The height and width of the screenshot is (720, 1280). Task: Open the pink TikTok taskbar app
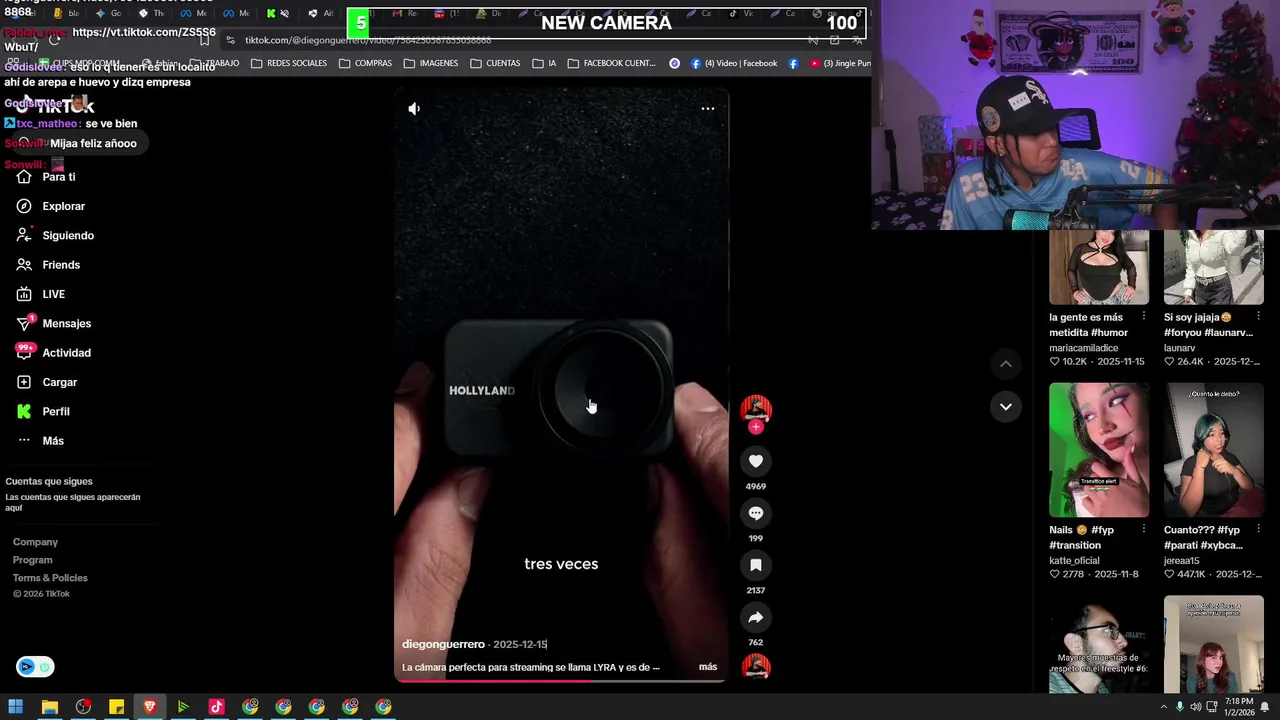point(216,707)
